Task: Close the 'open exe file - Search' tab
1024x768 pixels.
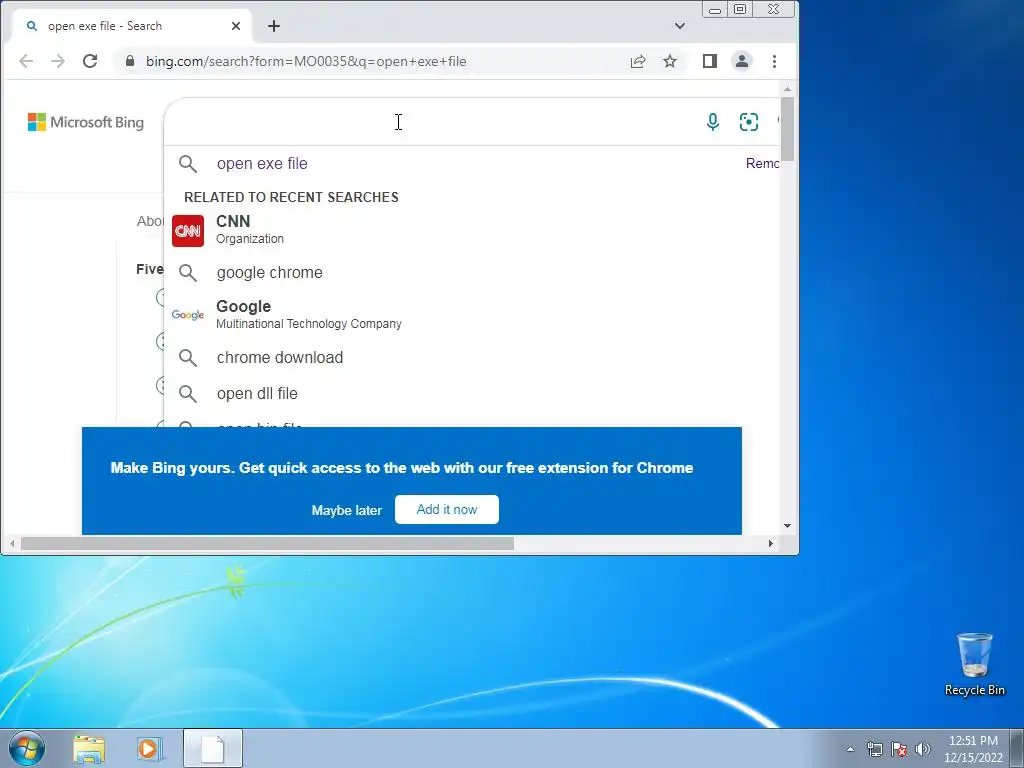Action: [236, 26]
